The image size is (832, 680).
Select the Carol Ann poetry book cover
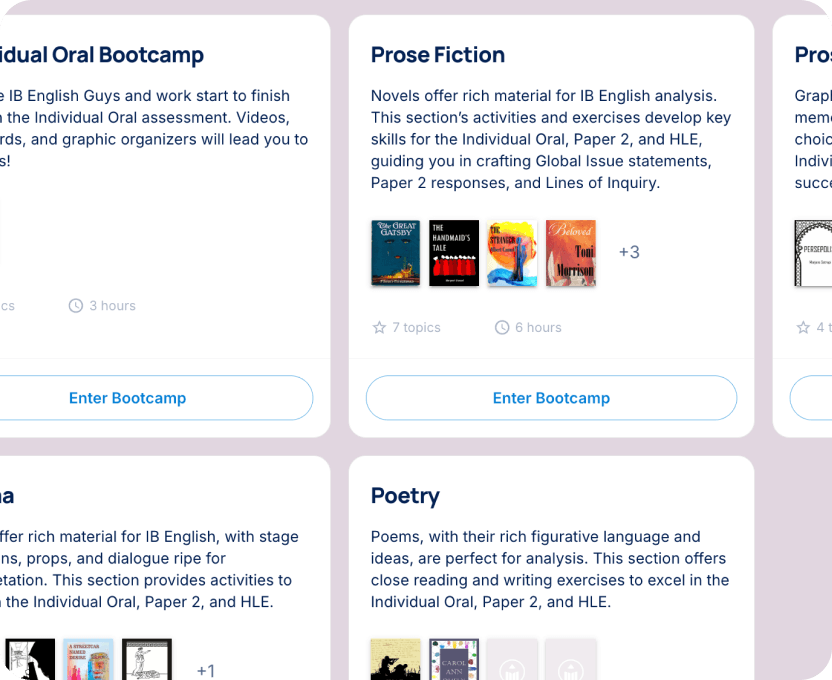tap(454, 660)
